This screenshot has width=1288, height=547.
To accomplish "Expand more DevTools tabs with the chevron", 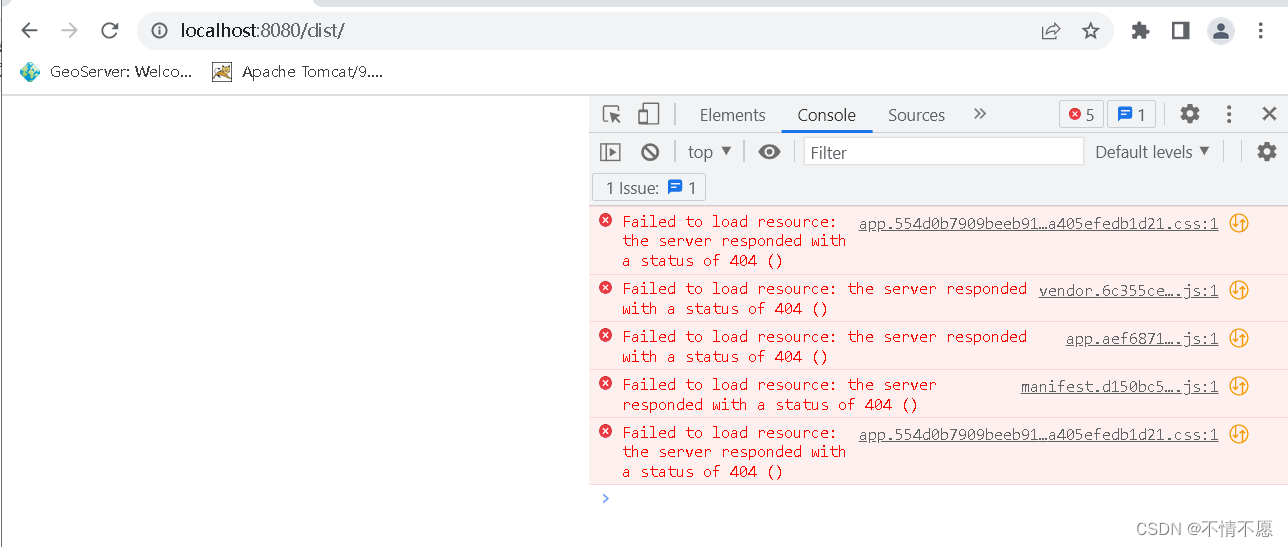I will pyautogui.click(x=980, y=114).
